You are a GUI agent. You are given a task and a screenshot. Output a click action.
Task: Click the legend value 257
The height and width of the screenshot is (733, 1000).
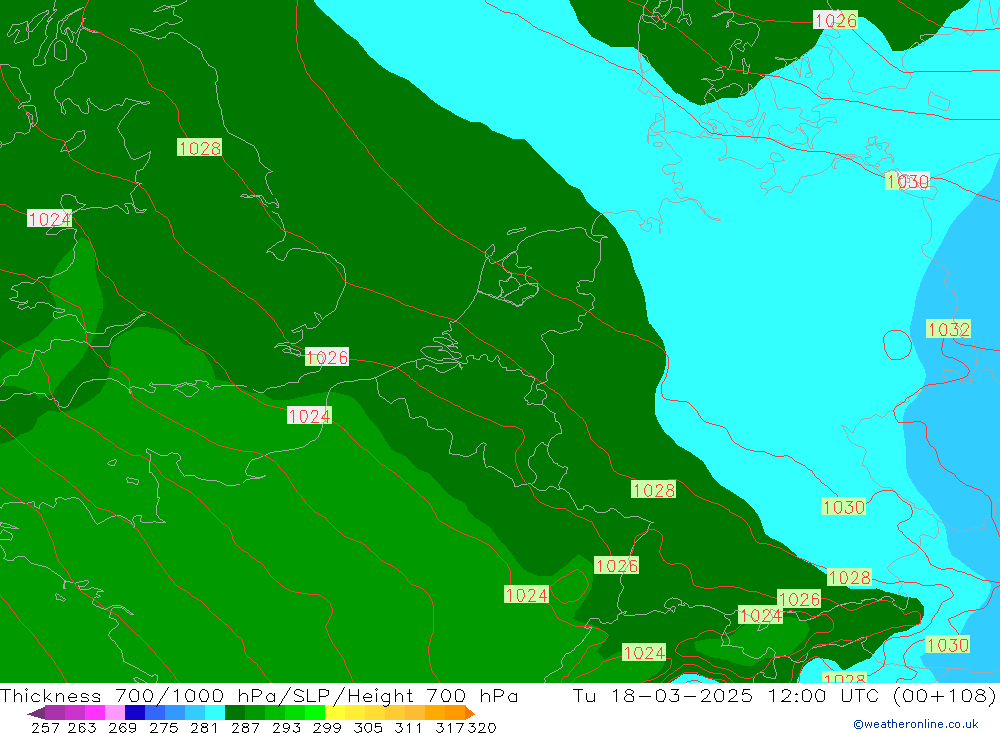(45, 727)
